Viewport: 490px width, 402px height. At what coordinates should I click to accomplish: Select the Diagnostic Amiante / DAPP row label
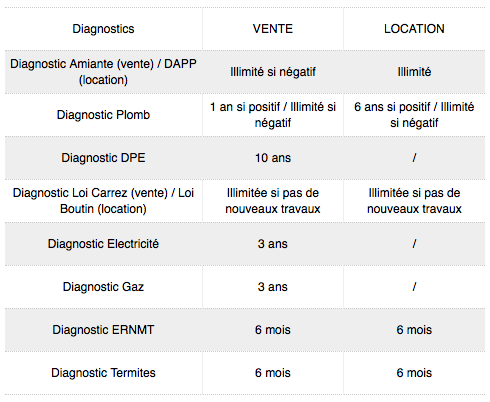click(103, 72)
